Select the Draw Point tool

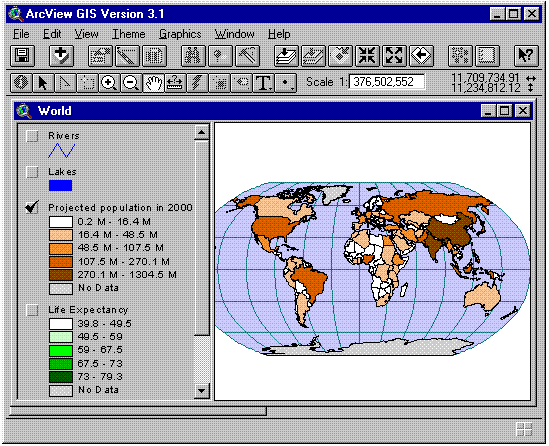[286, 83]
